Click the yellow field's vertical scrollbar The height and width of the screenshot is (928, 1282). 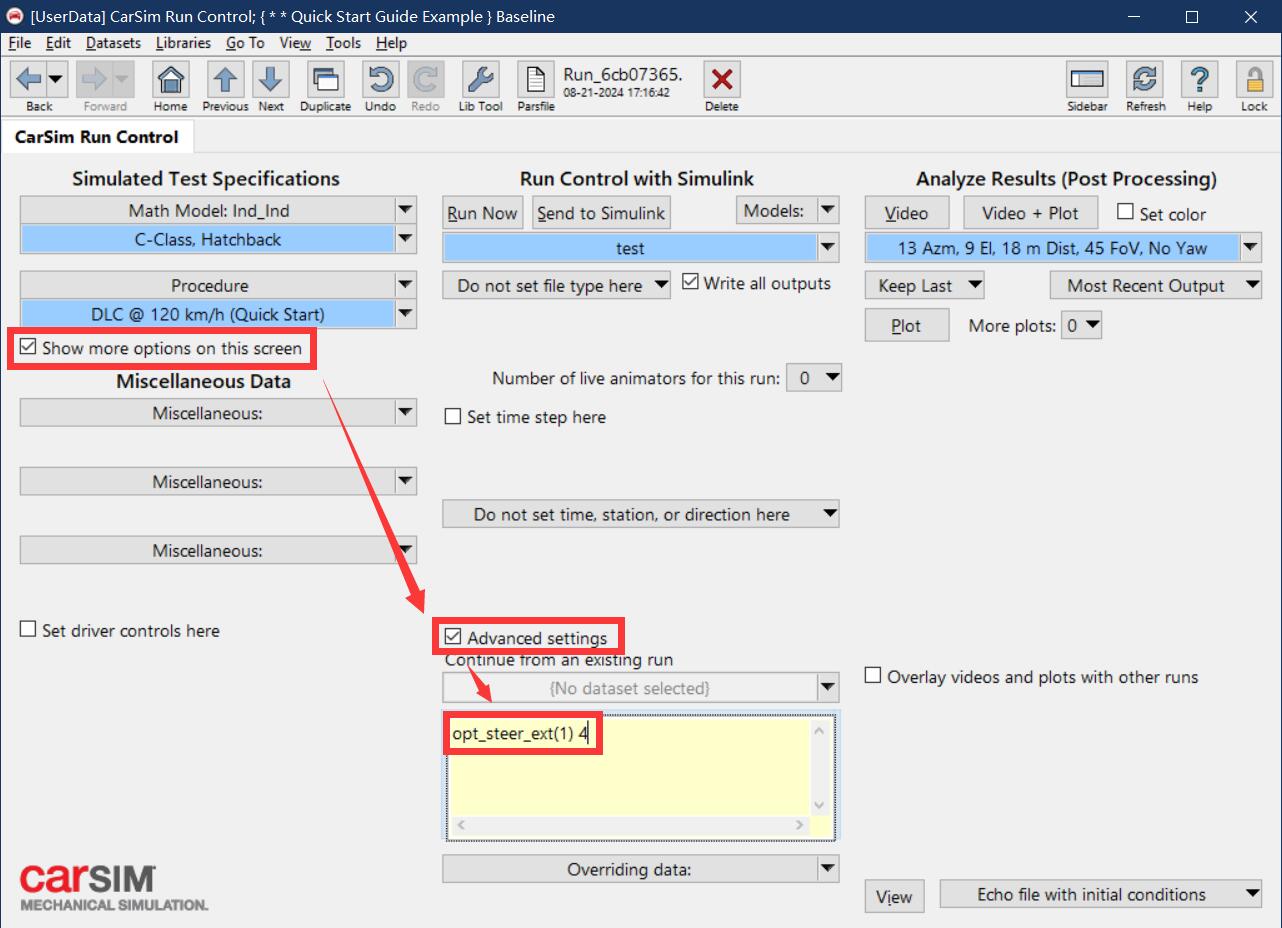click(819, 767)
